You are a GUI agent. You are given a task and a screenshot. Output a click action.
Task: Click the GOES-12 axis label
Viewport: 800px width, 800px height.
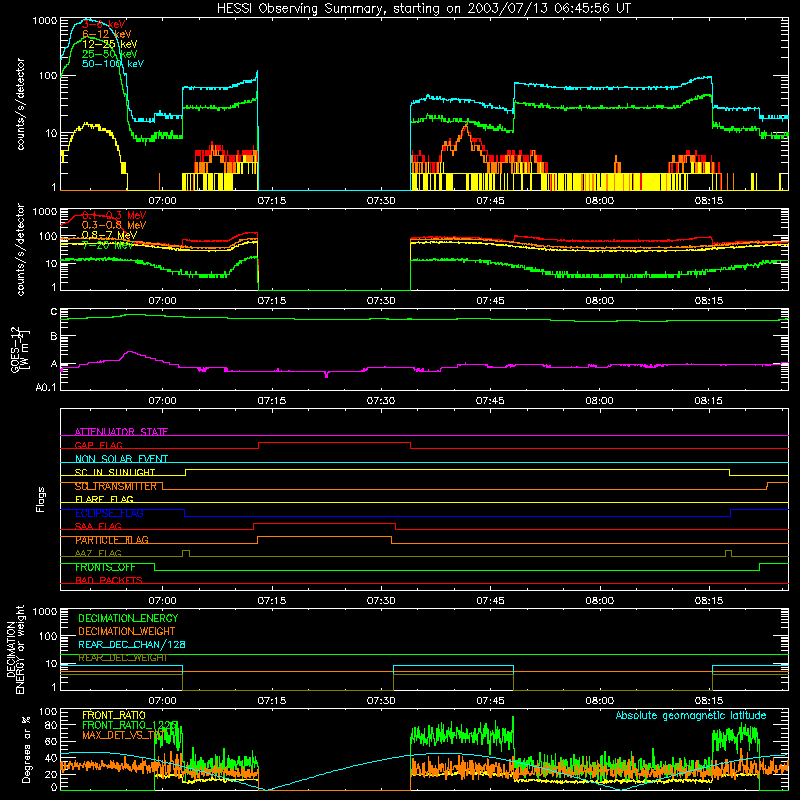coord(20,349)
